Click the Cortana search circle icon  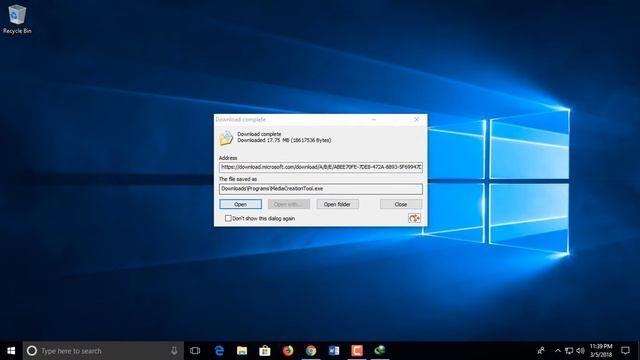pyautogui.click(x=32, y=351)
